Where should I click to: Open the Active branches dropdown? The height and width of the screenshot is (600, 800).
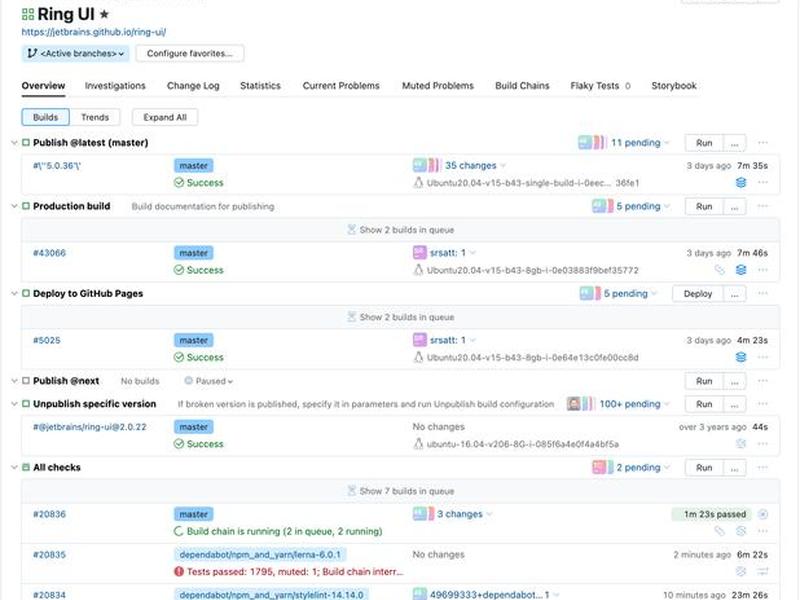(76, 53)
